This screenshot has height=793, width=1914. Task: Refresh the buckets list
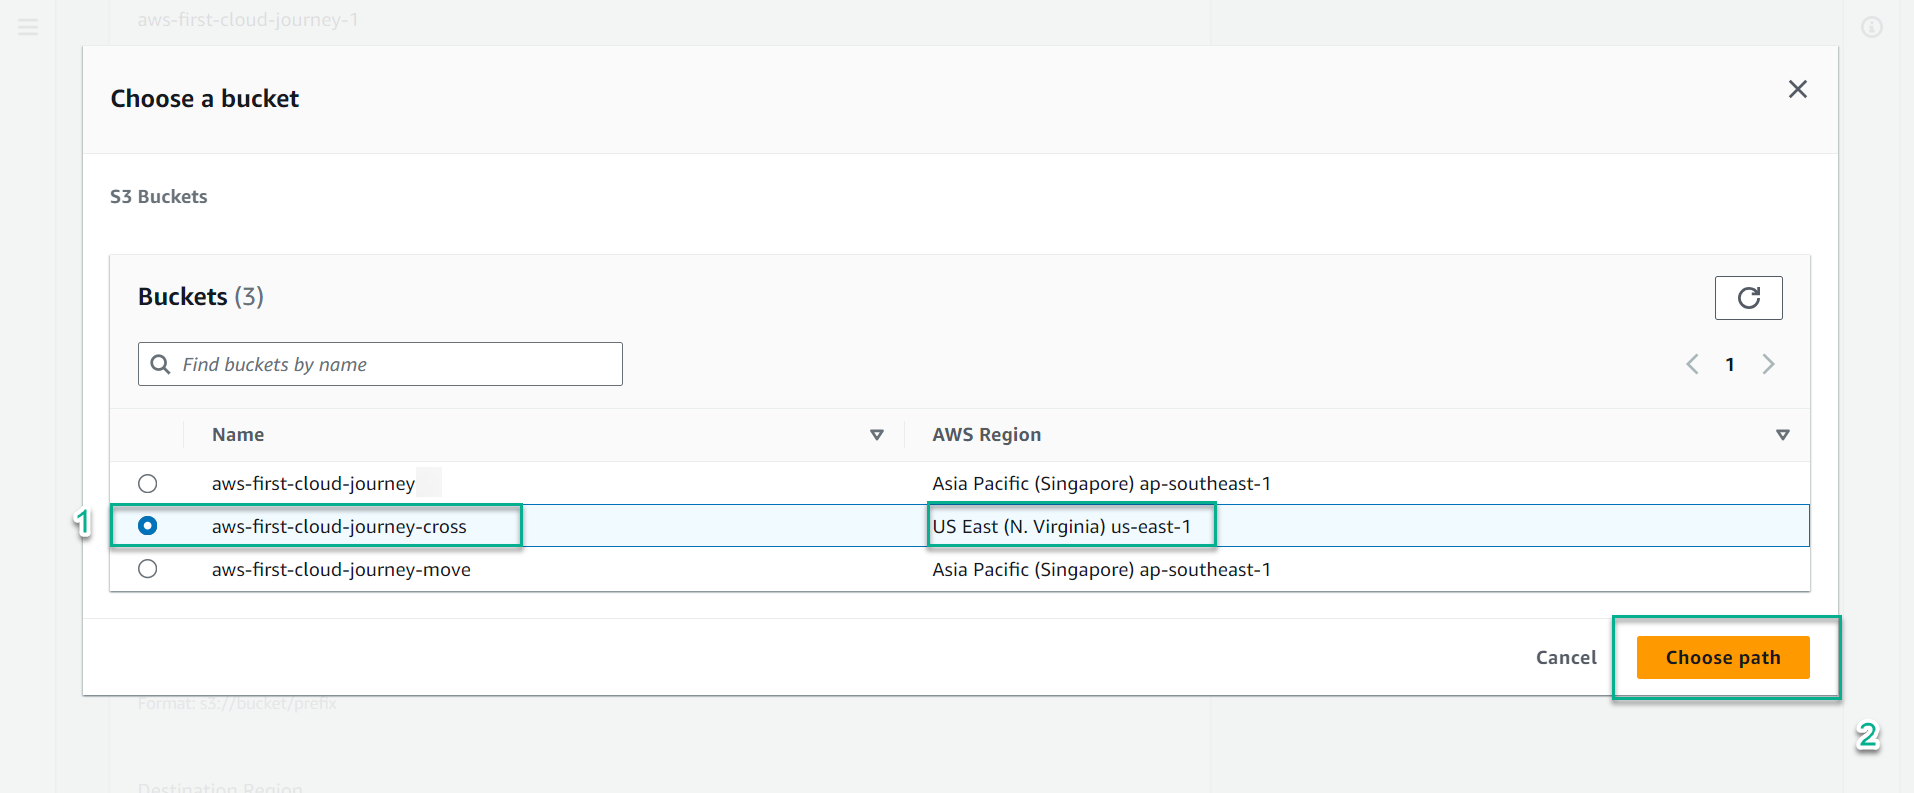[x=1748, y=298]
